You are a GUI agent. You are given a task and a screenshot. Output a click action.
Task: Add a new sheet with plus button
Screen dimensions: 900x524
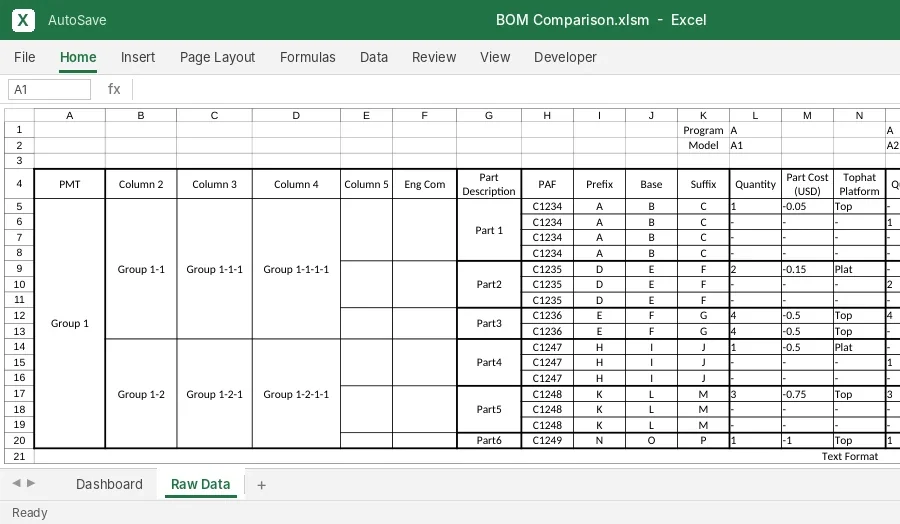(x=261, y=485)
